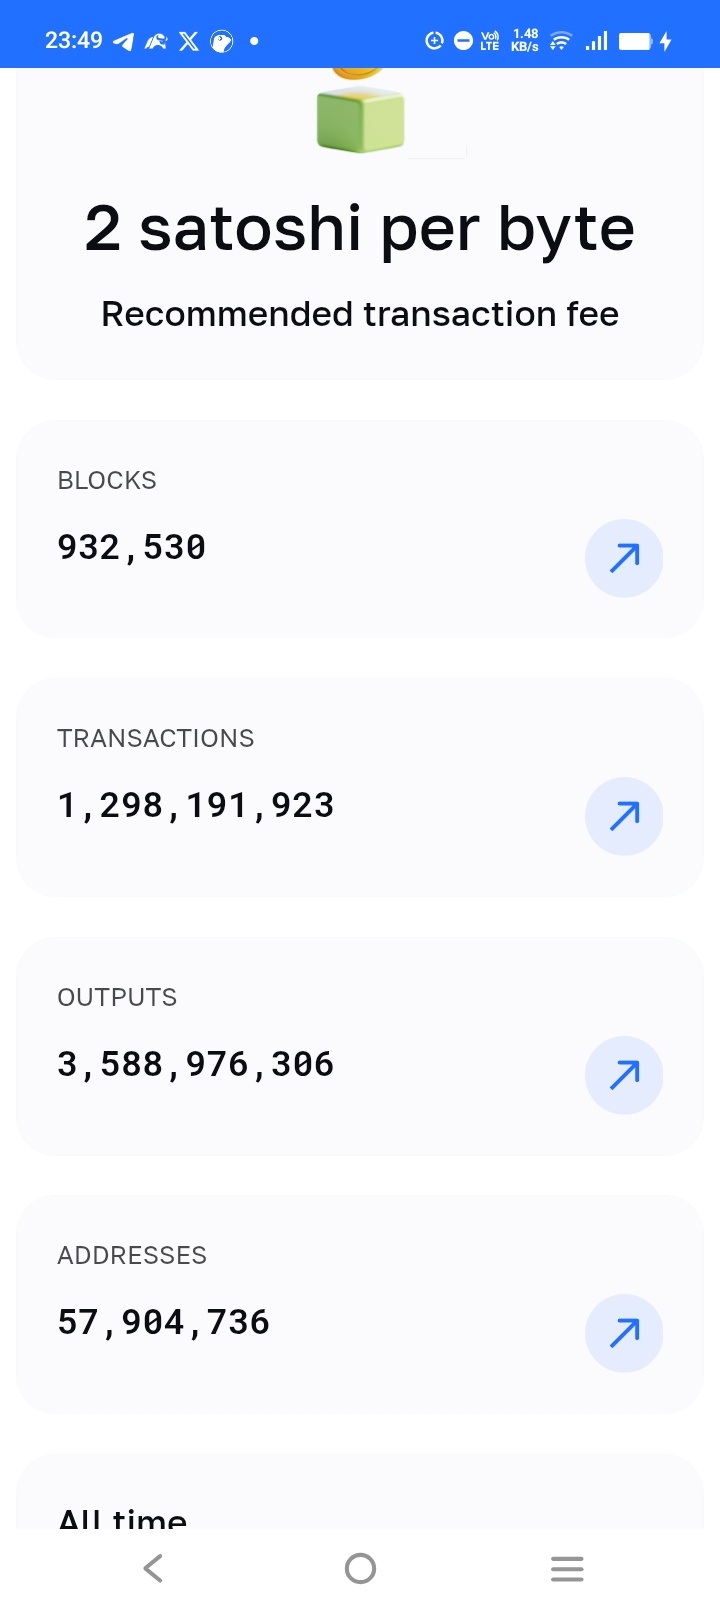Tap the blocks count 932,530
The height and width of the screenshot is (1608, 720).
(x=132, y=548)
